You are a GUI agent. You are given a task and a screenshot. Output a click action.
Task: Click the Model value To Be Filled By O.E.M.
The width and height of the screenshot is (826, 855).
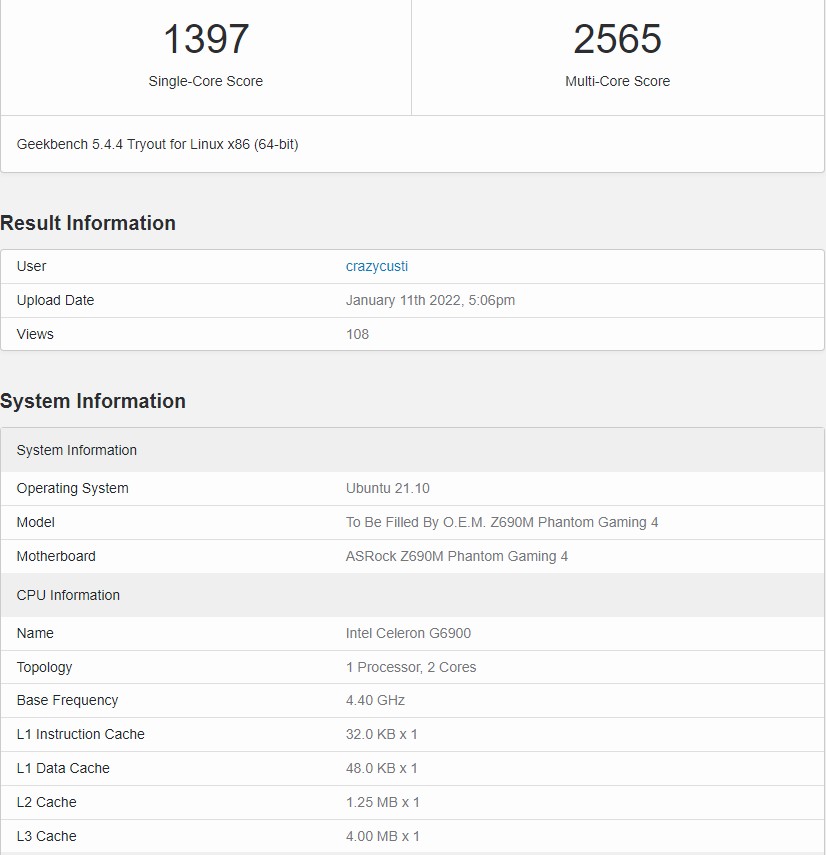(502, 522)
